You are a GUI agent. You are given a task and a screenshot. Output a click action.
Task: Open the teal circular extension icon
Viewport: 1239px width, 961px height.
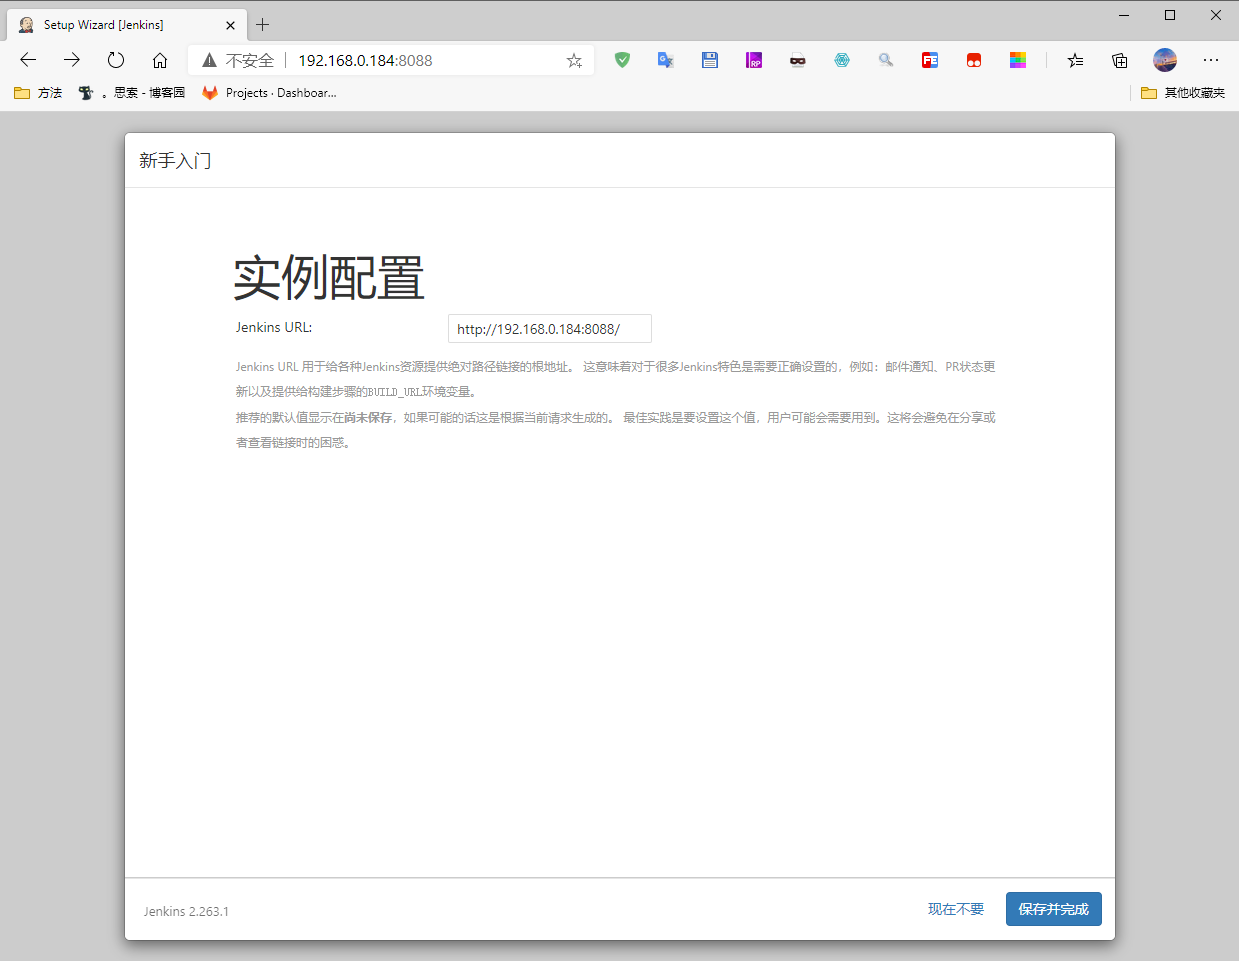point(842,60)
